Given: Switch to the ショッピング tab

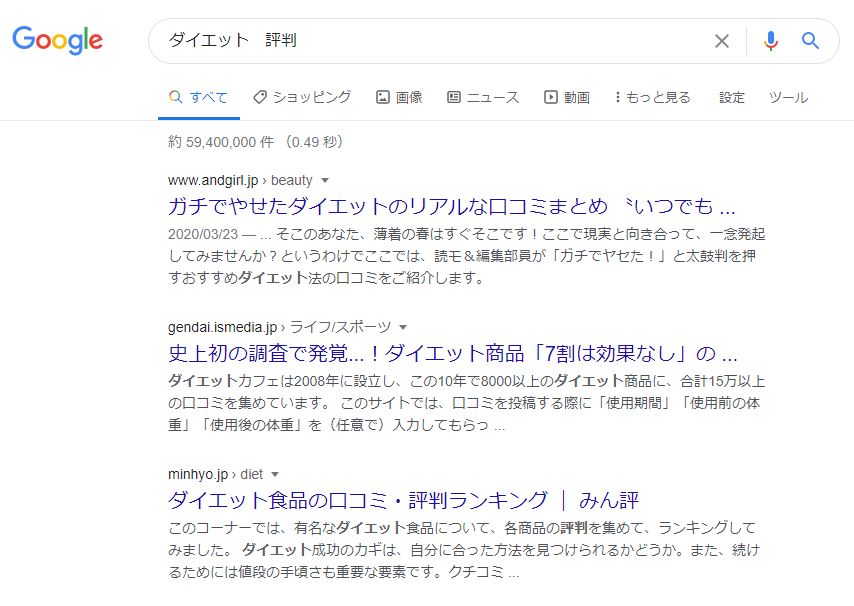Looking at the screenshot, I should pos(302,97).
